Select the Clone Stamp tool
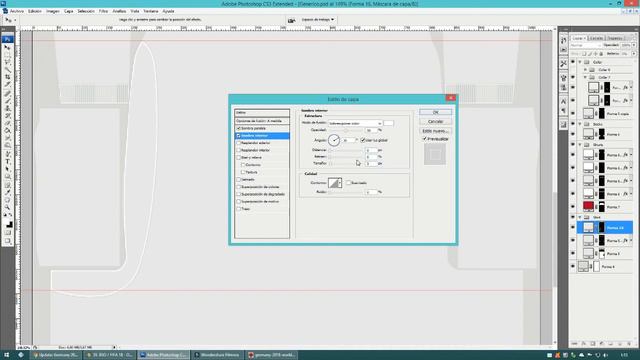Screen dimensions: 640x360 (7, 108)
